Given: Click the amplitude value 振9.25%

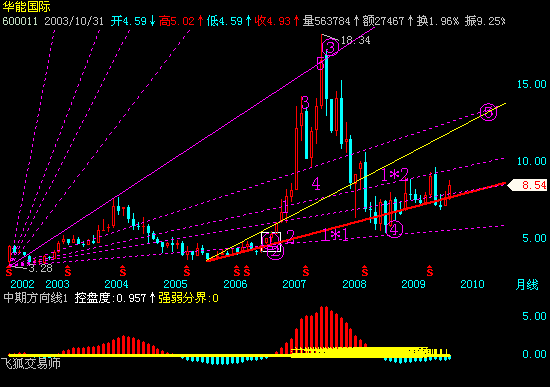Looking at the screenshot, I should [485, 21].
